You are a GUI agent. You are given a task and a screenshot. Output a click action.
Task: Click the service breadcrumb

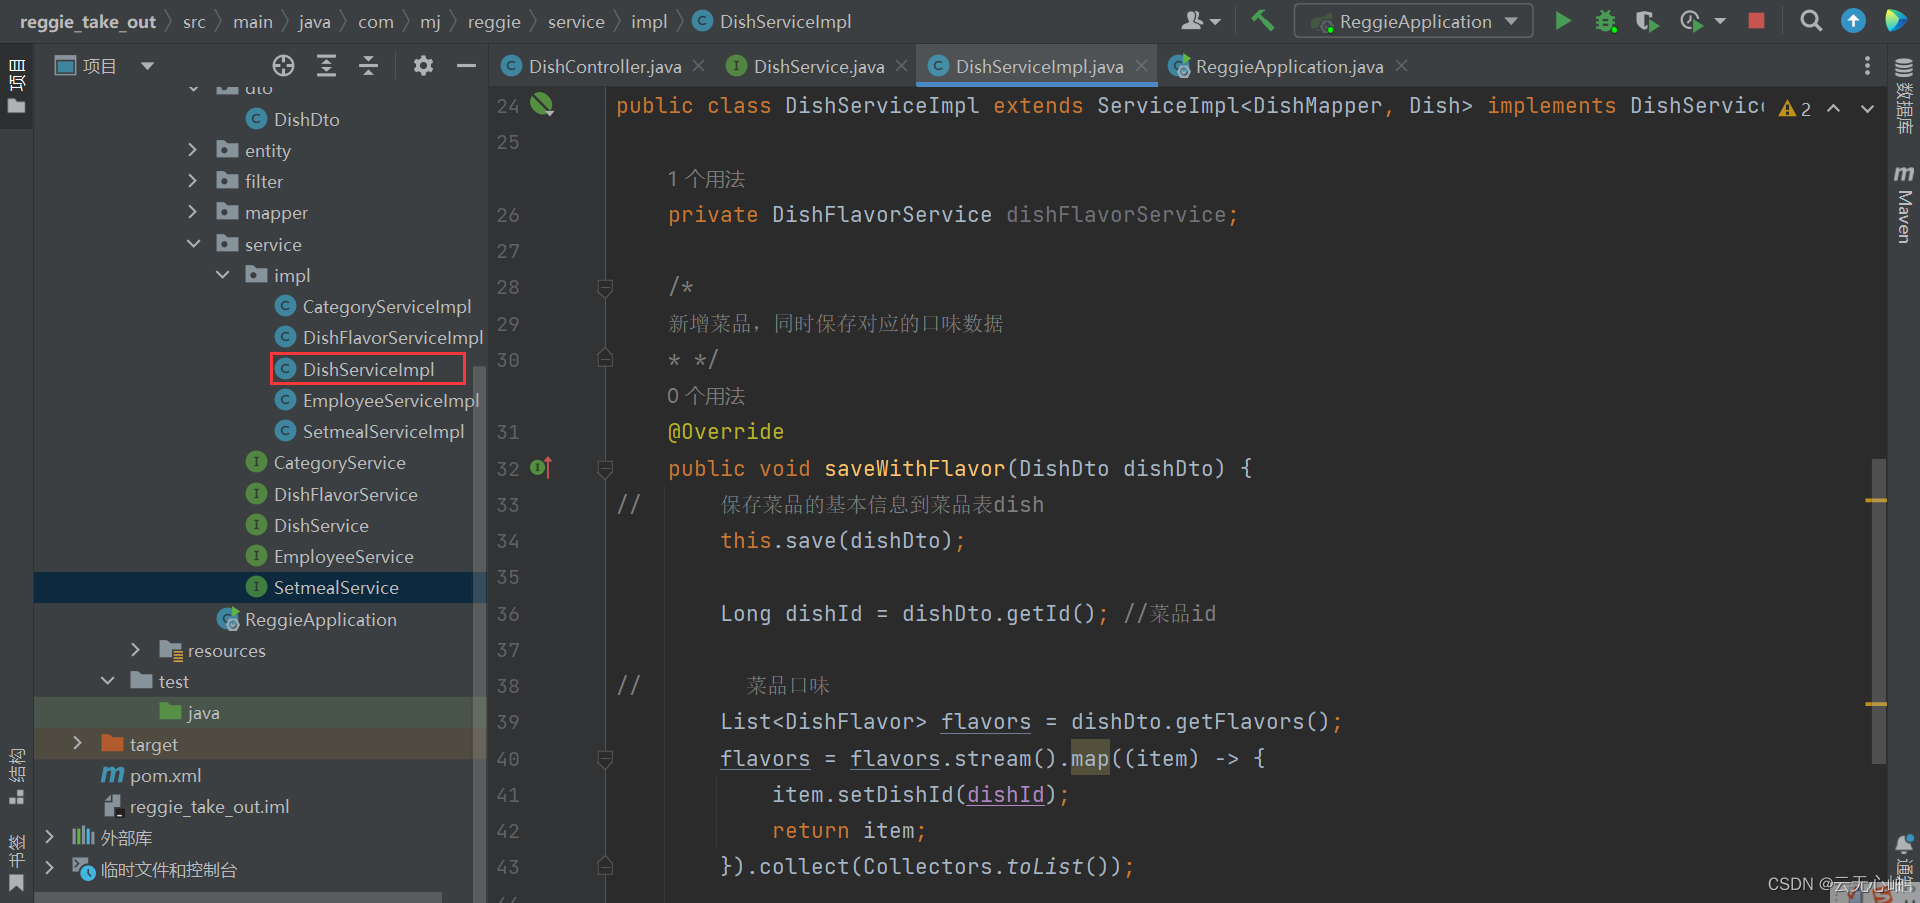[x=576, y=21]
